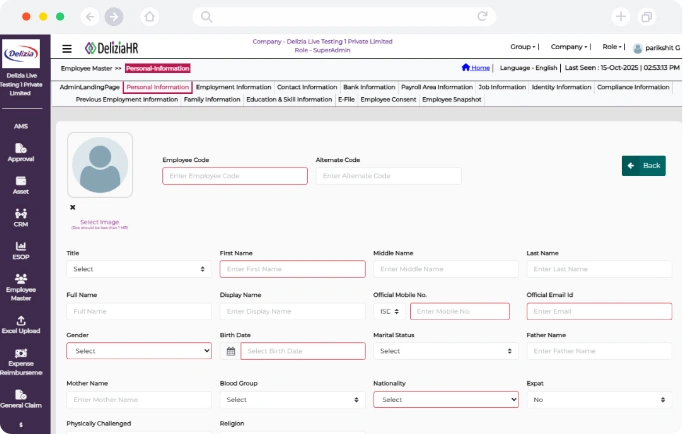
Task: Open the Approval sidebar icon
Action: tap(21, 152)
